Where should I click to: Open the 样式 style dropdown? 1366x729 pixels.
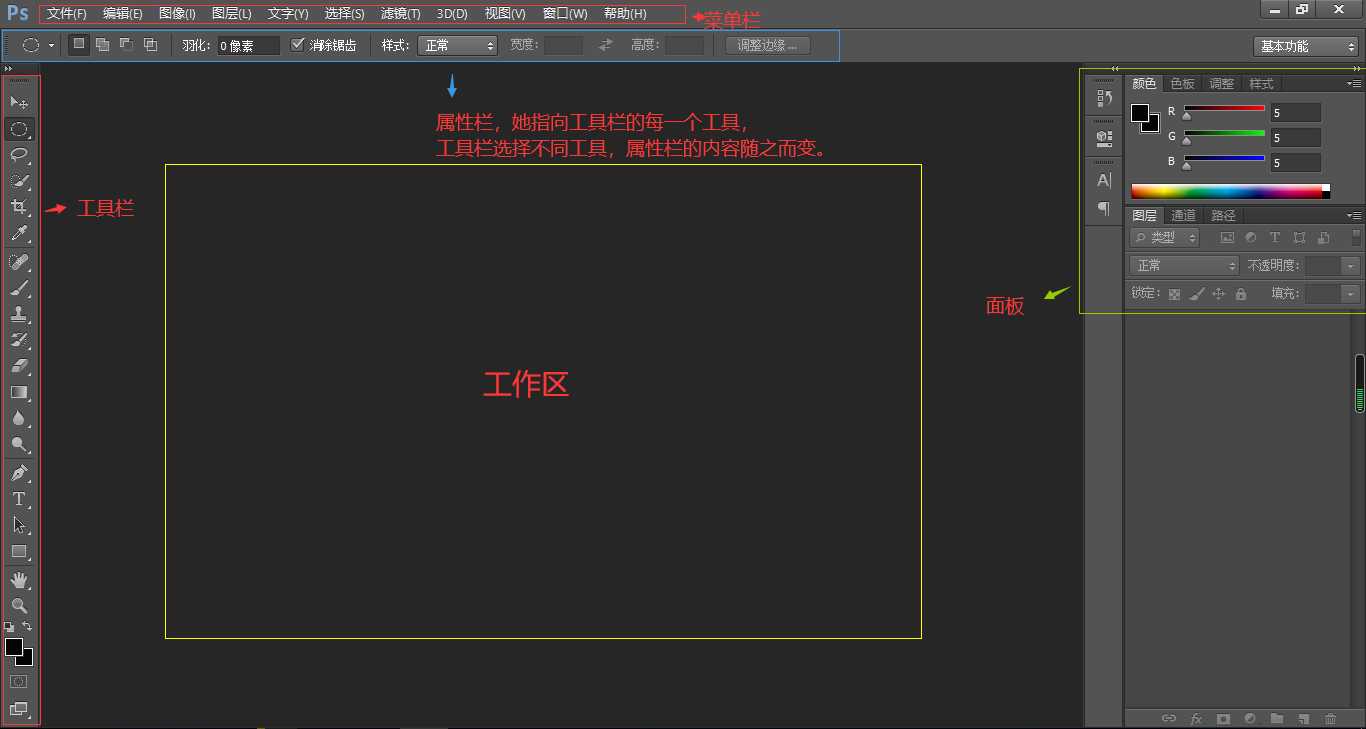457,45
